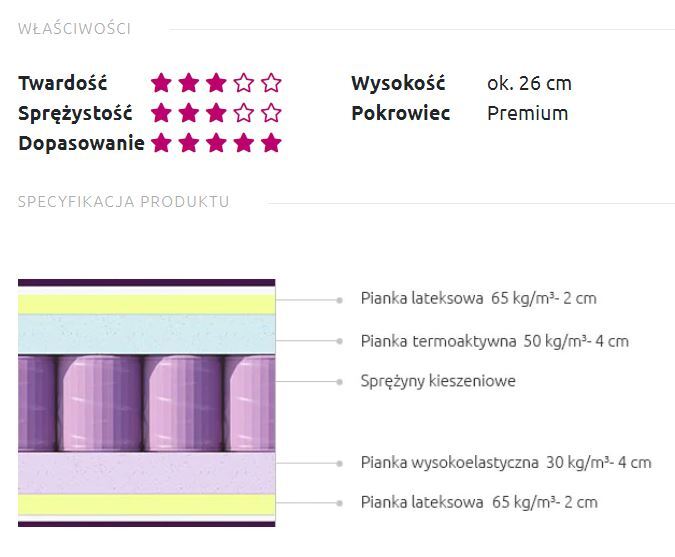Click the third Sprężystość star
The height and width of the screenshot is (557, 675).
(216, 113)
